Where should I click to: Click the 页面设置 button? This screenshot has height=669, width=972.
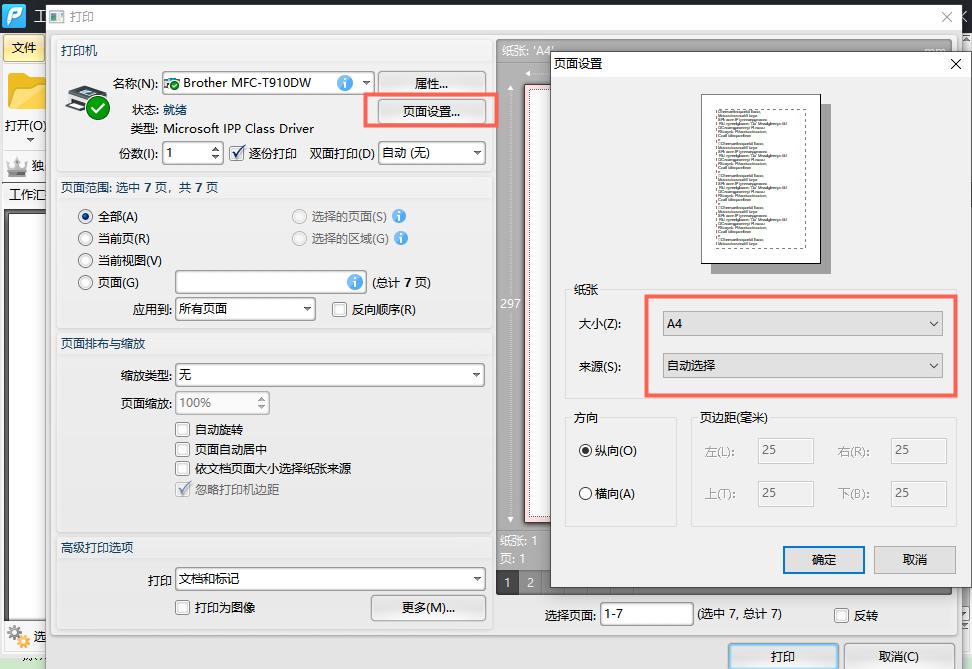(432, 111)
